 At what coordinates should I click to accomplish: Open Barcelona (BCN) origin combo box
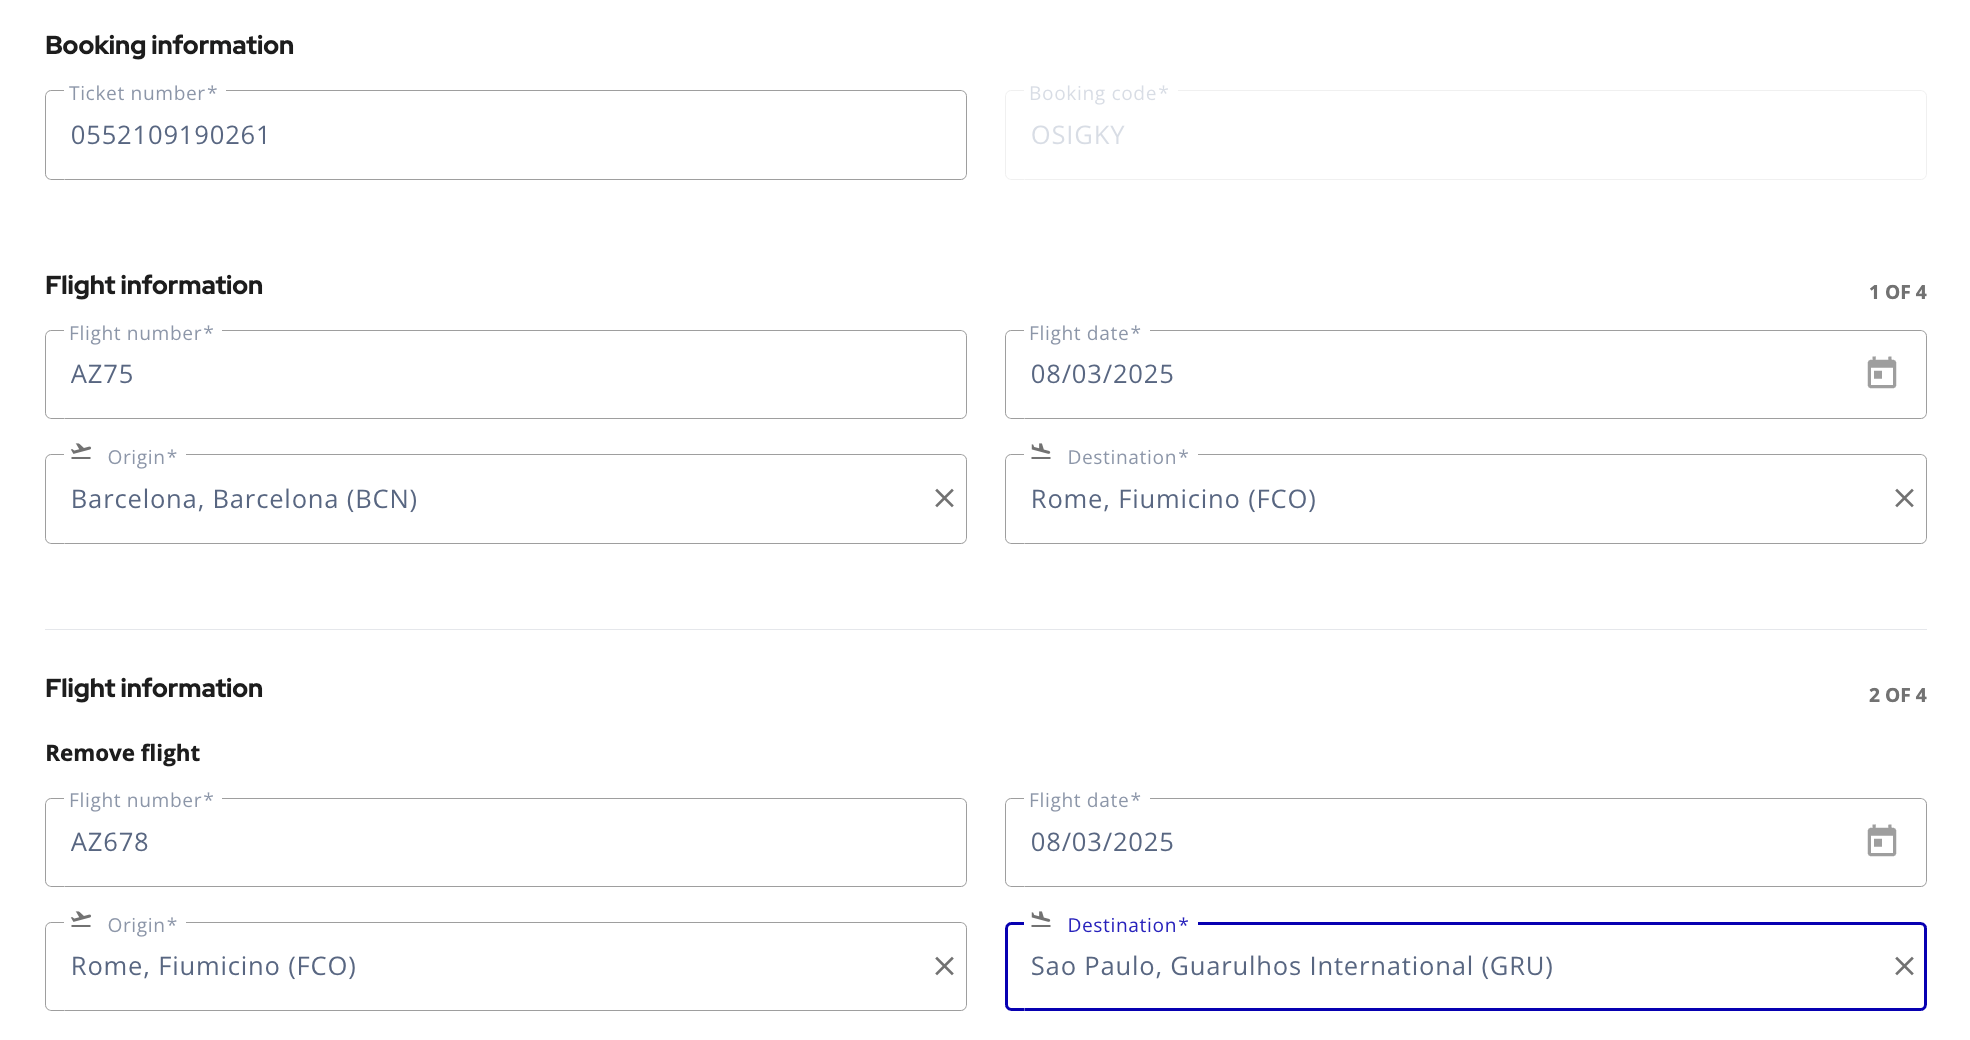[490, 499]
